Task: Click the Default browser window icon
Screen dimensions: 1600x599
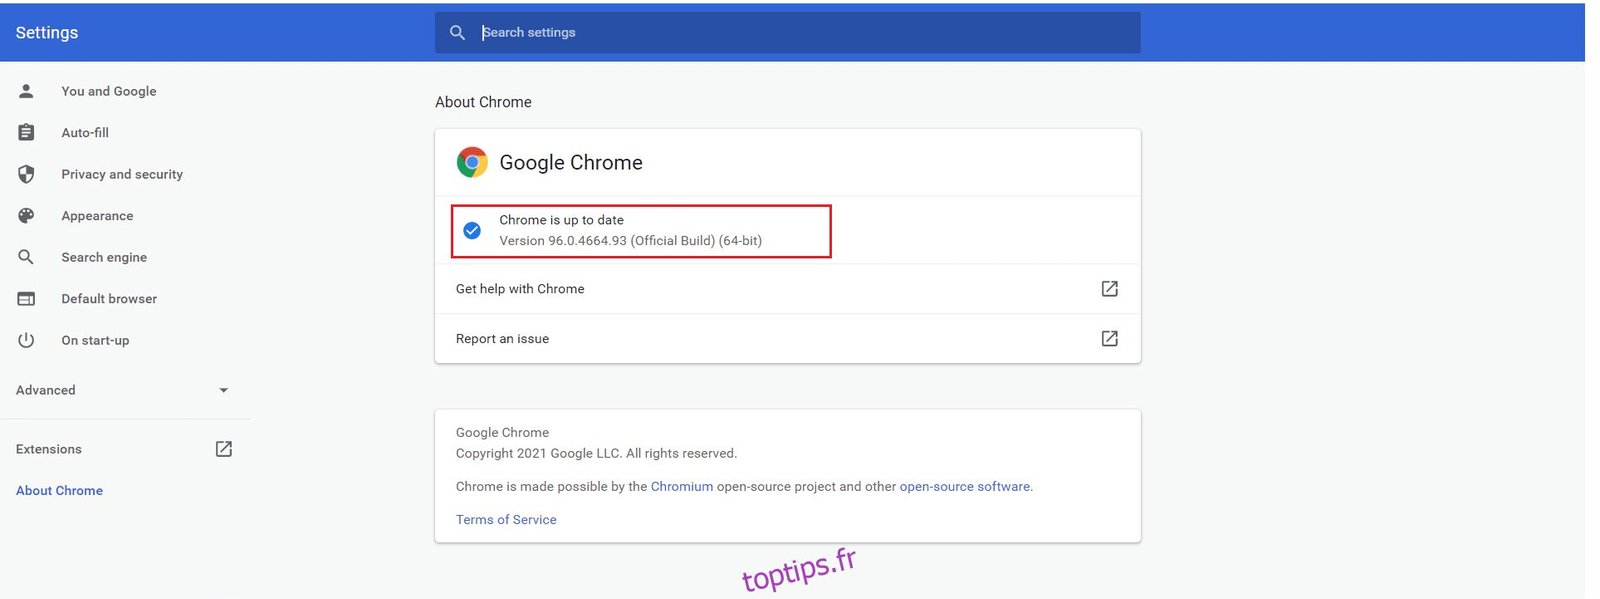Action: [x=26, y=299]
